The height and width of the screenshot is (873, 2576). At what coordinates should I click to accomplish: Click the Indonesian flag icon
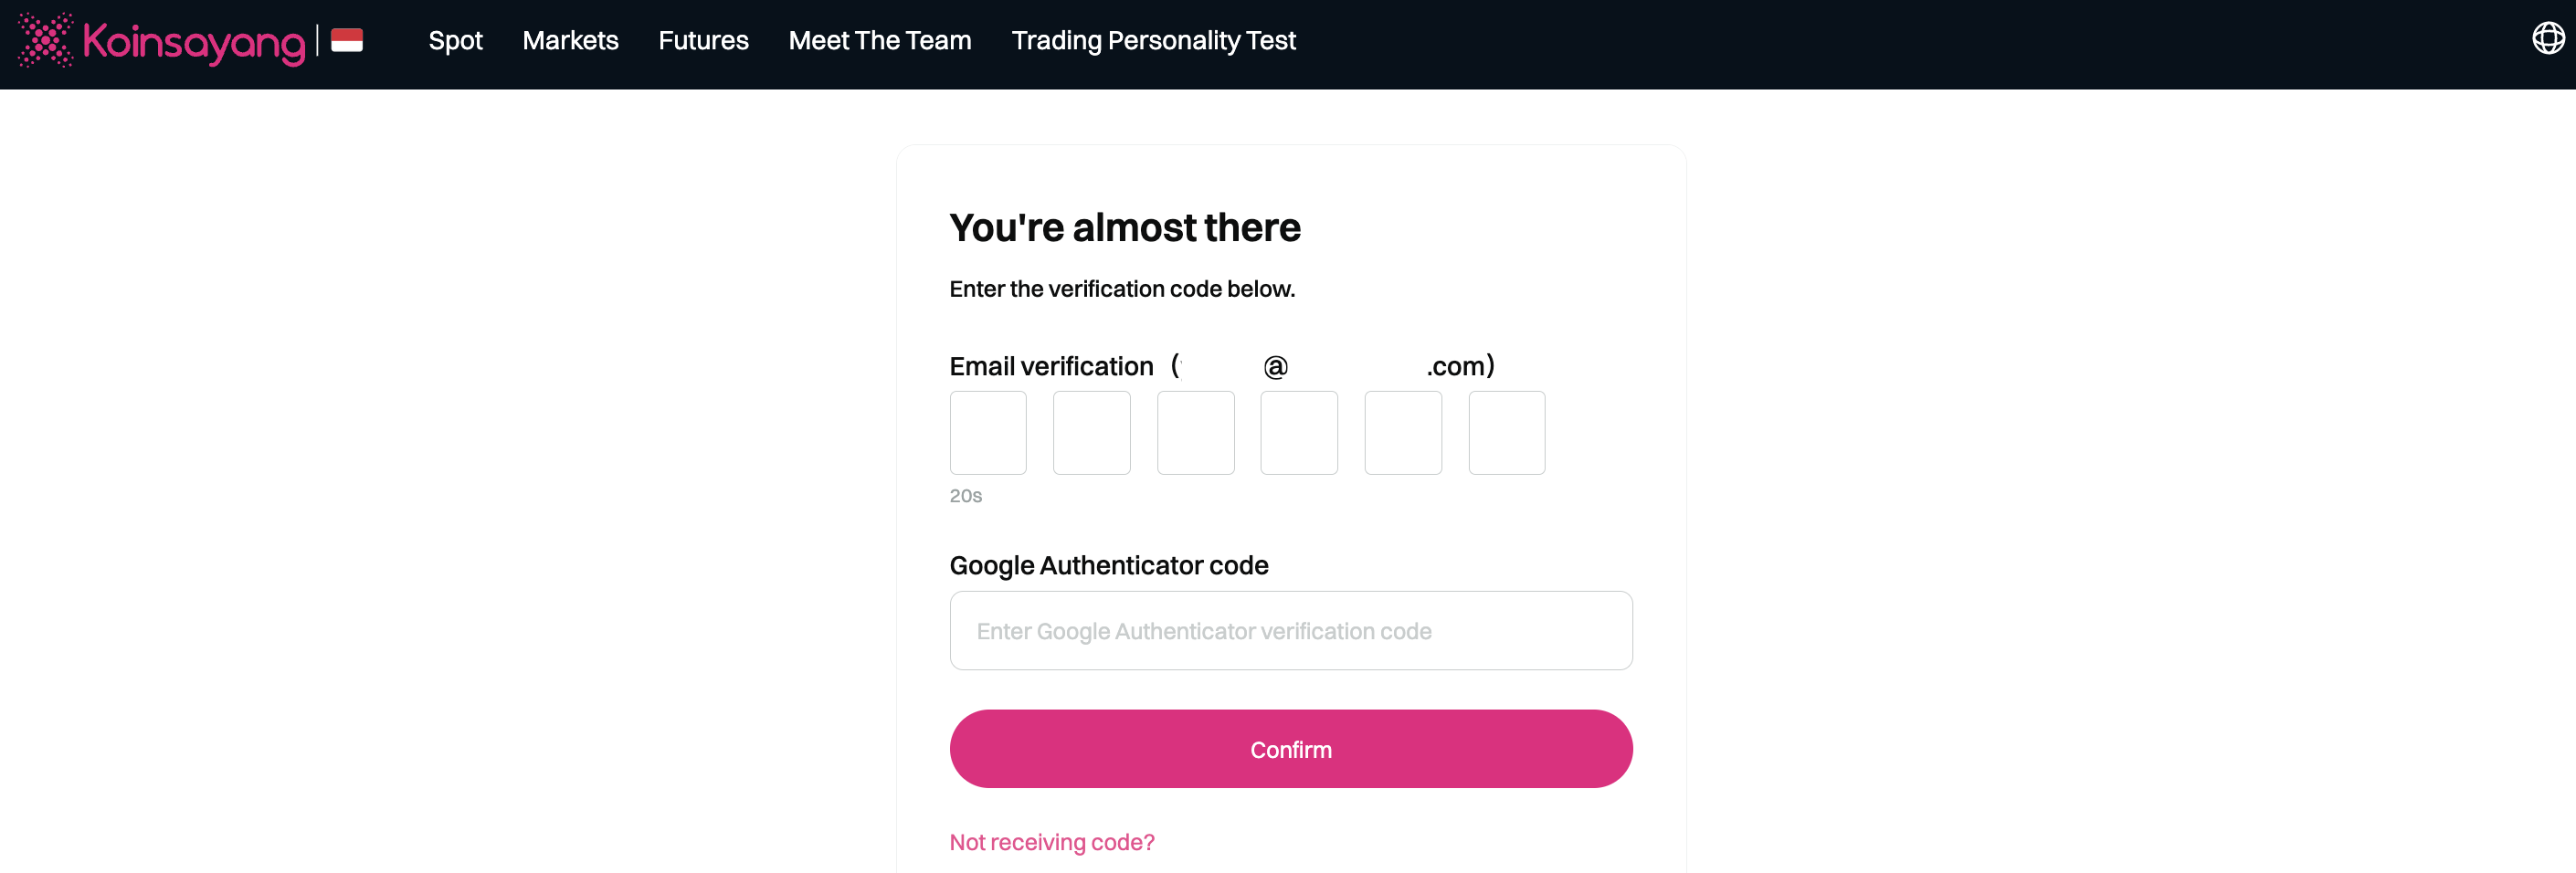[x=345, y=42]
